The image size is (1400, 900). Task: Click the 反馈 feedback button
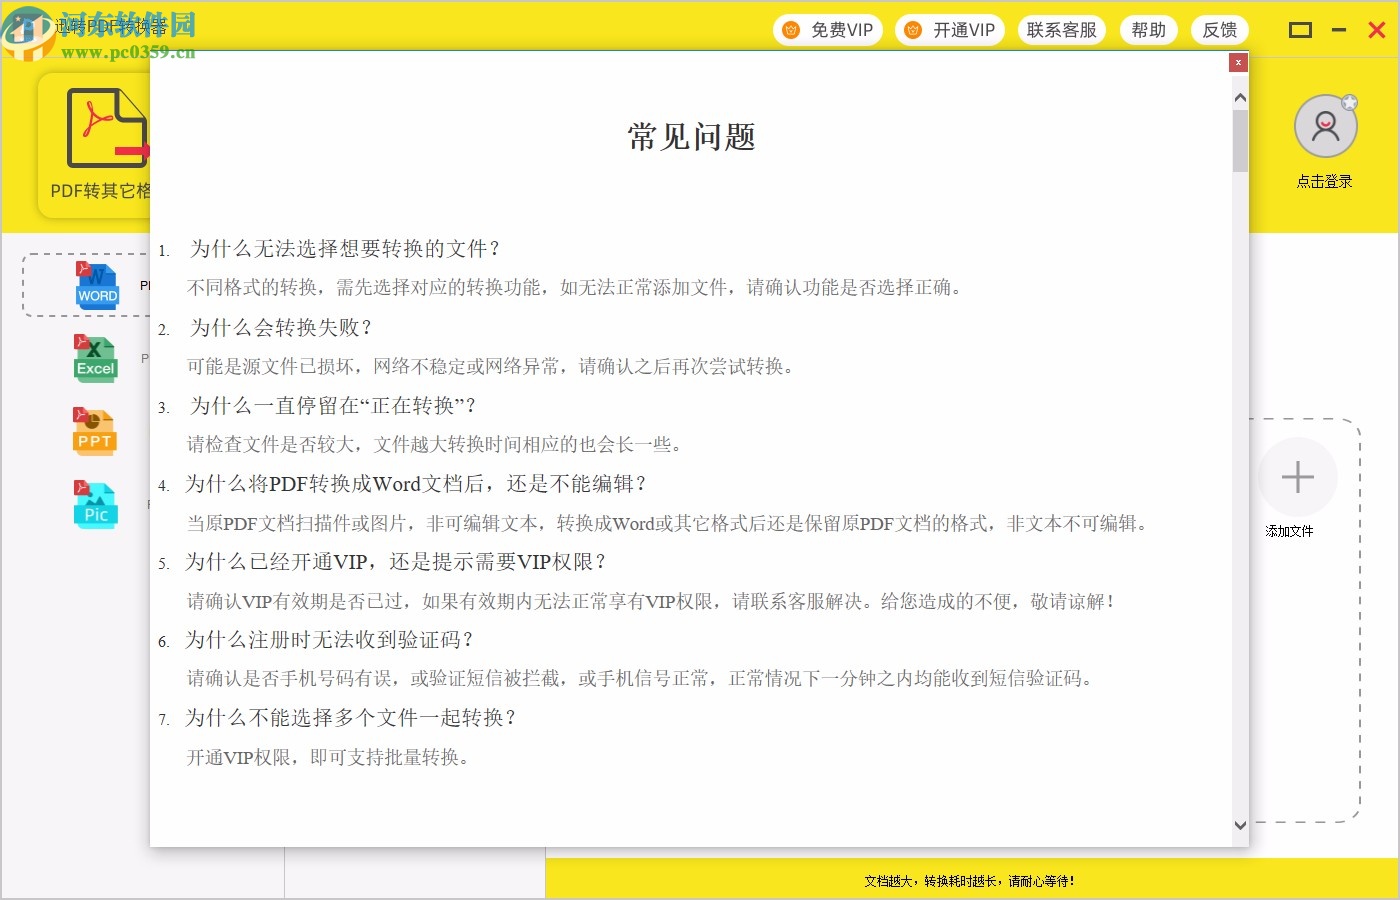coord(1220,29)
